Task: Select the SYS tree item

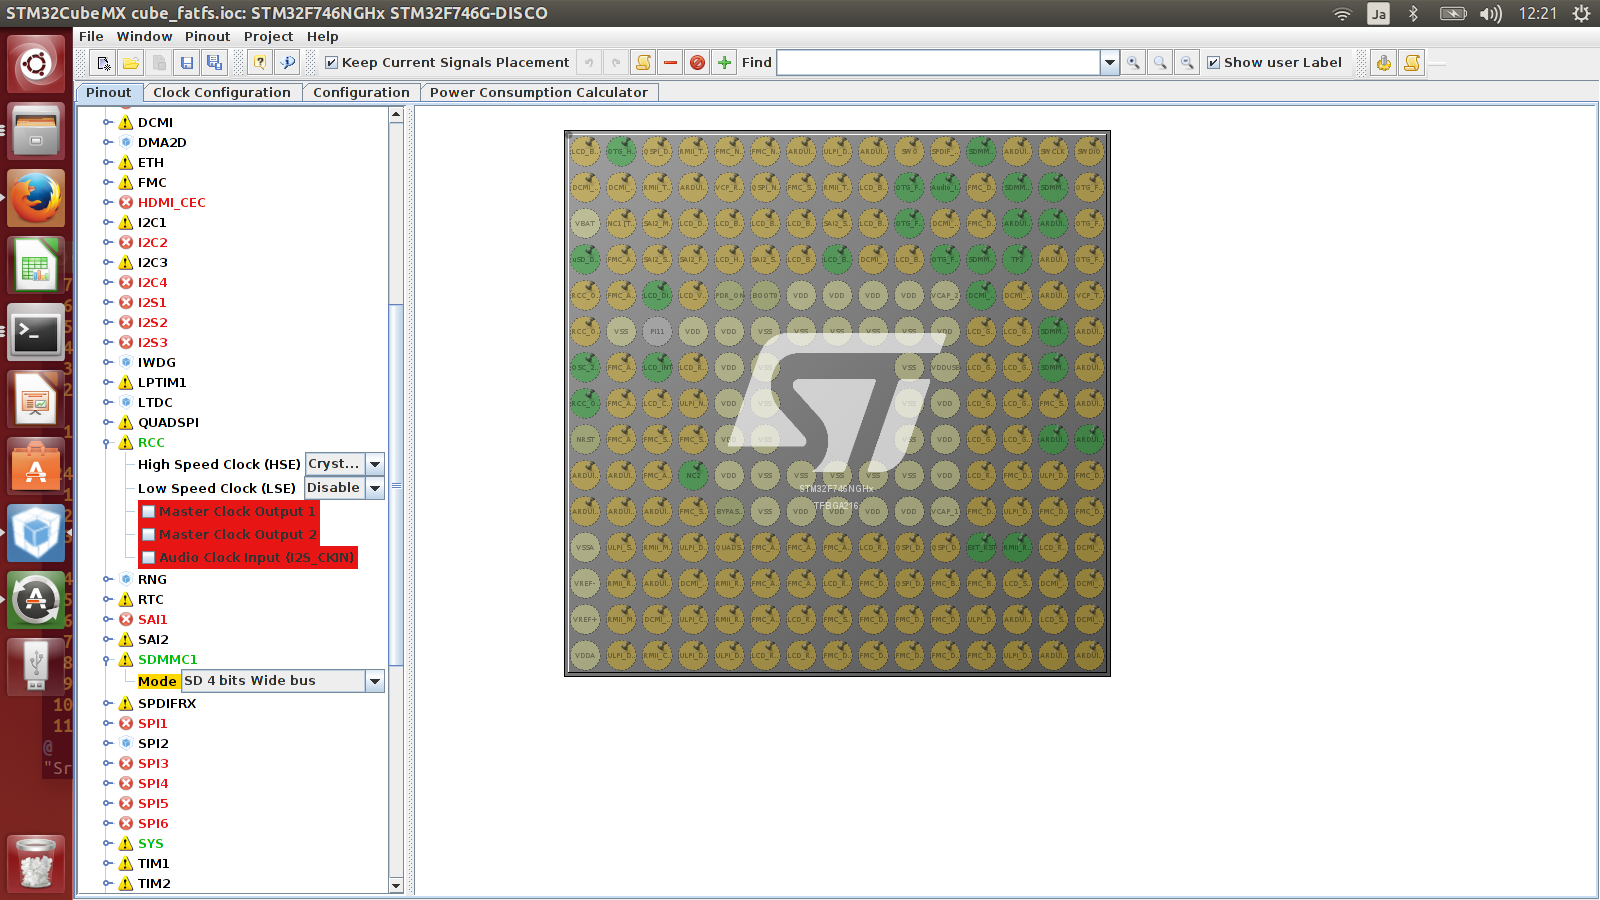Action: pyautogui.click(x=151, y=844)
